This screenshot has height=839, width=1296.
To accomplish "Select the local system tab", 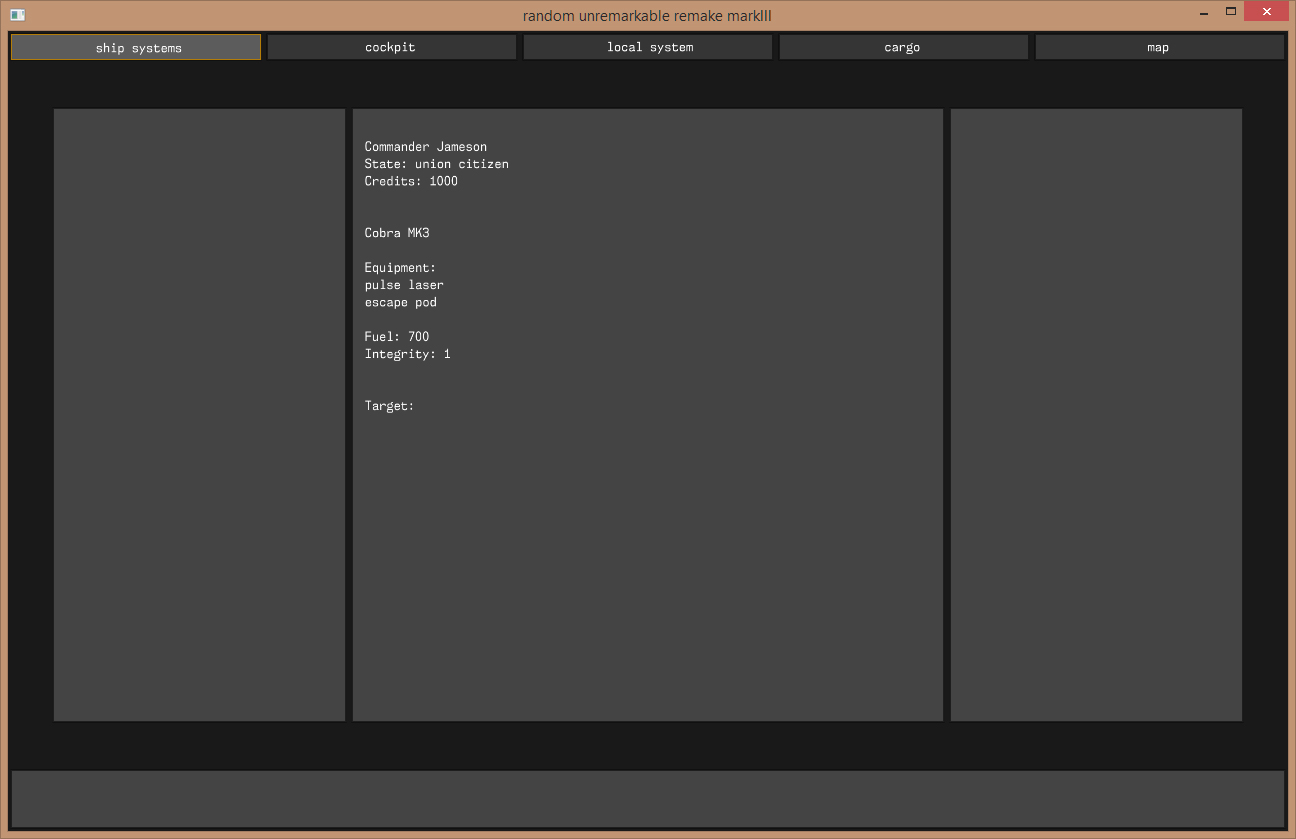I will click(648, 47).
